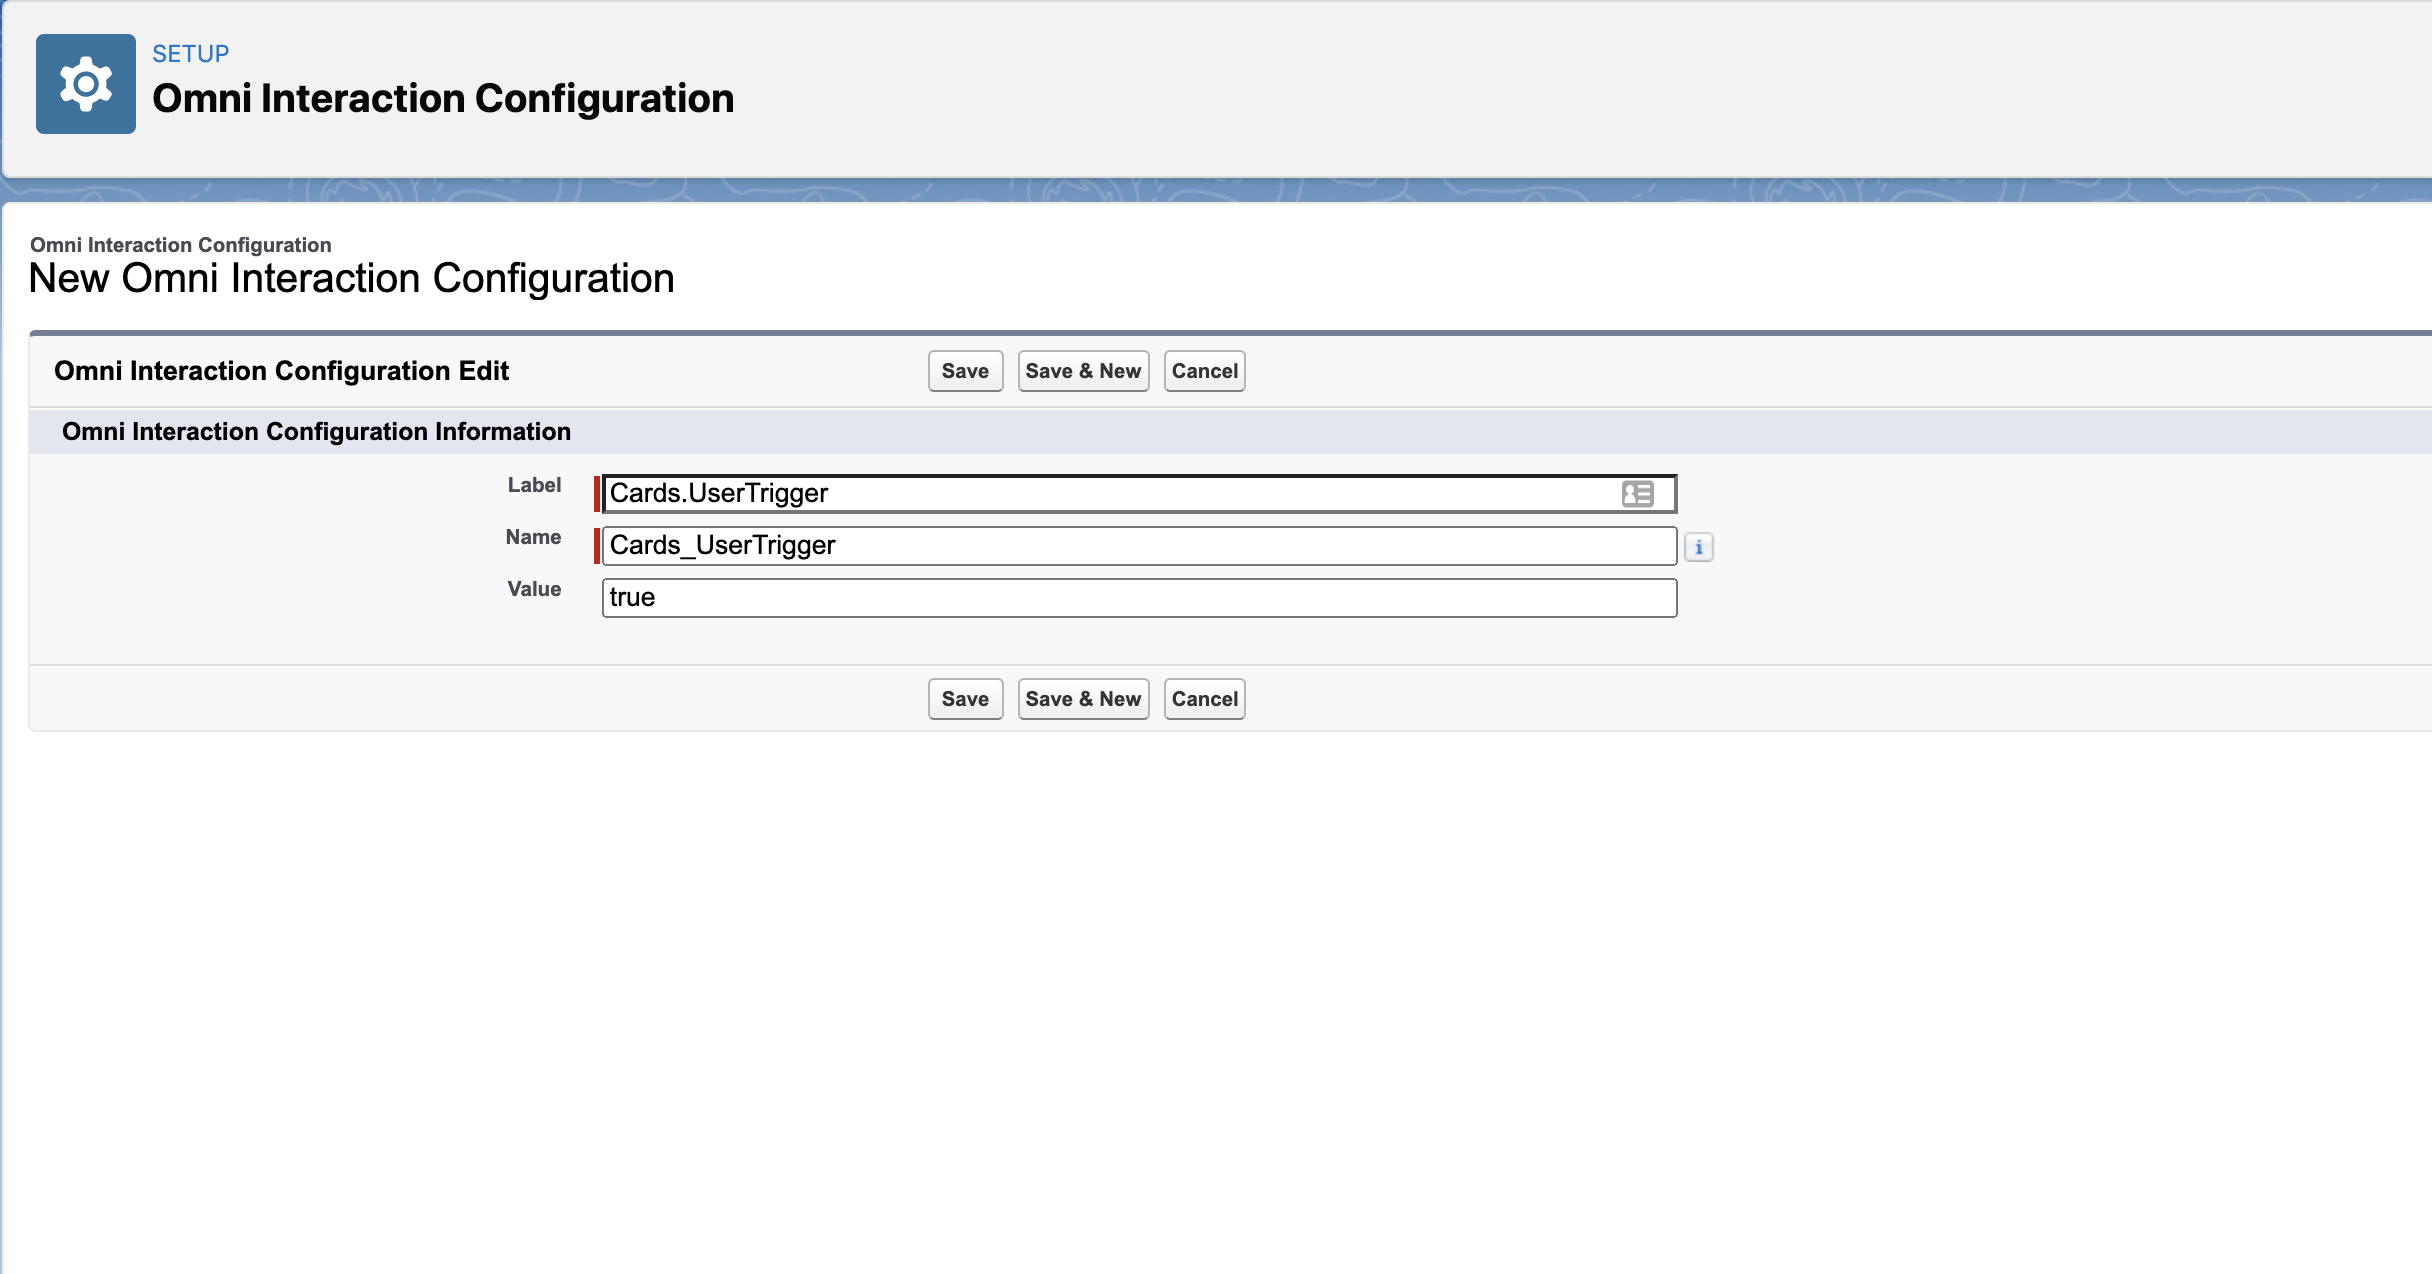Click the New Omni Interaction Configuration page title
This screenshot has width=2432, height=1274.
[351, 280]
